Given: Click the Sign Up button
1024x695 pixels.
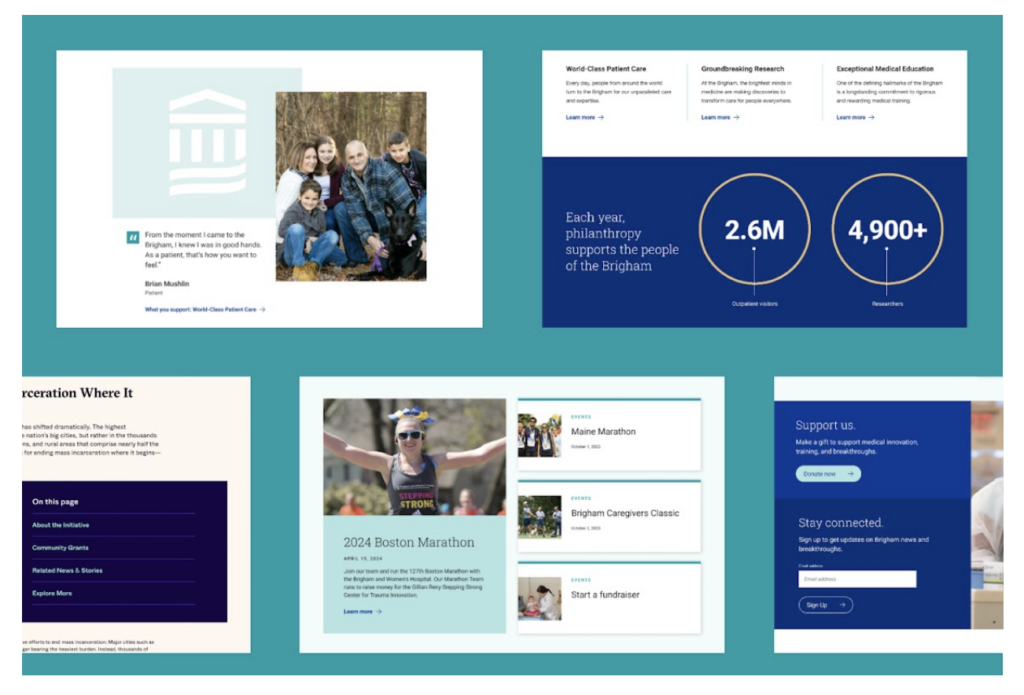Looking at the screenshot, I should click(x=825, y=605).
